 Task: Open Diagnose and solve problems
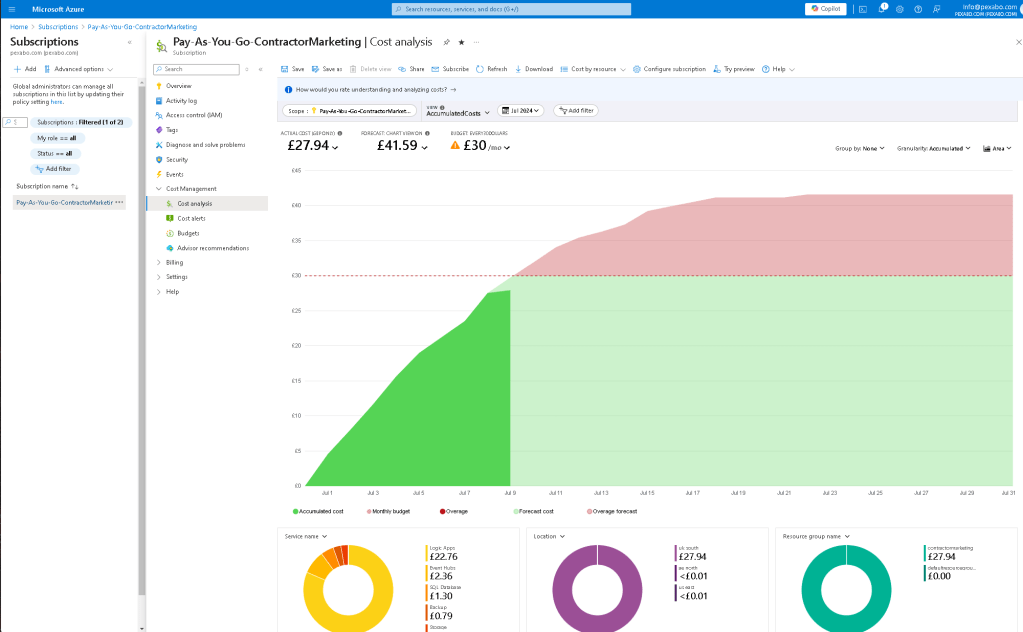pos(206,145)
